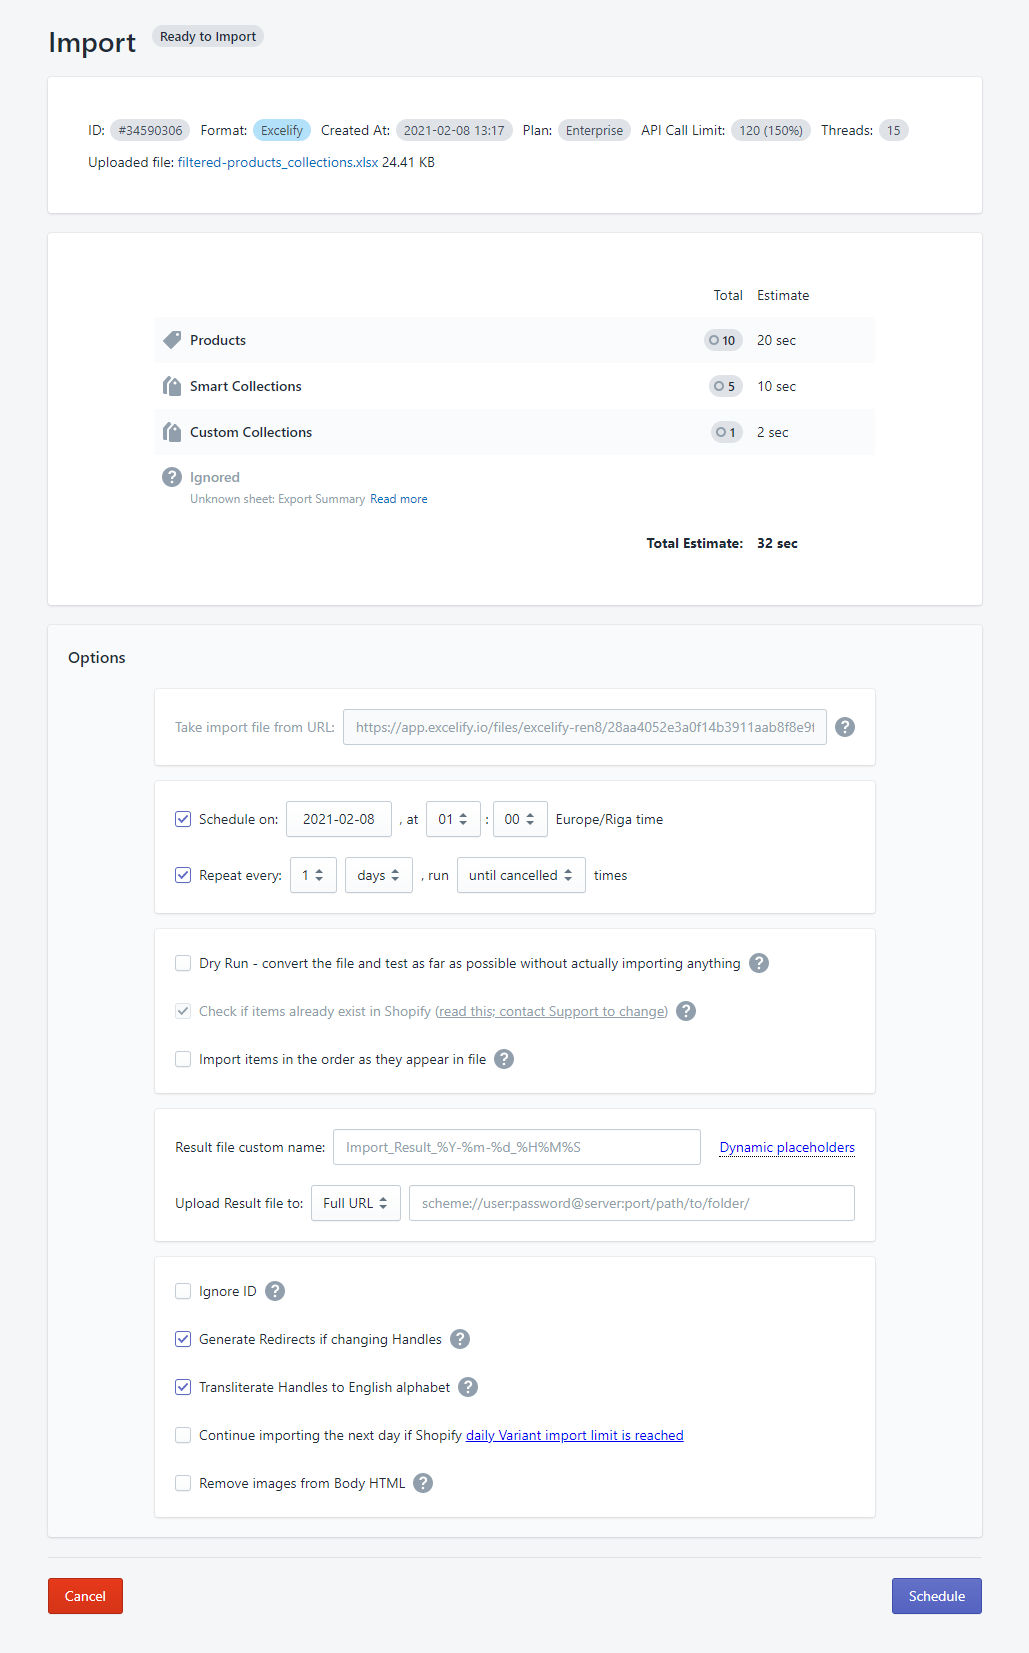Image resolution: width=1029 pixels, height=1653 pixels.
Task: Click the Smart Collections icon
Action: point(172,386)
